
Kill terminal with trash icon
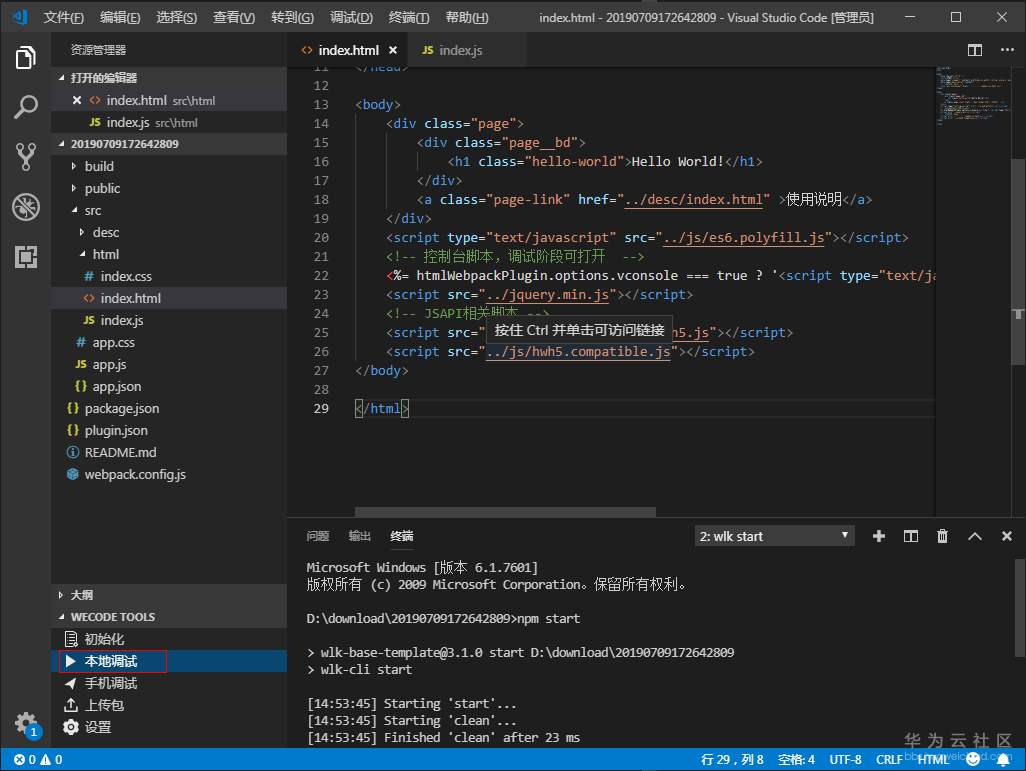click(x=942, y=536)
